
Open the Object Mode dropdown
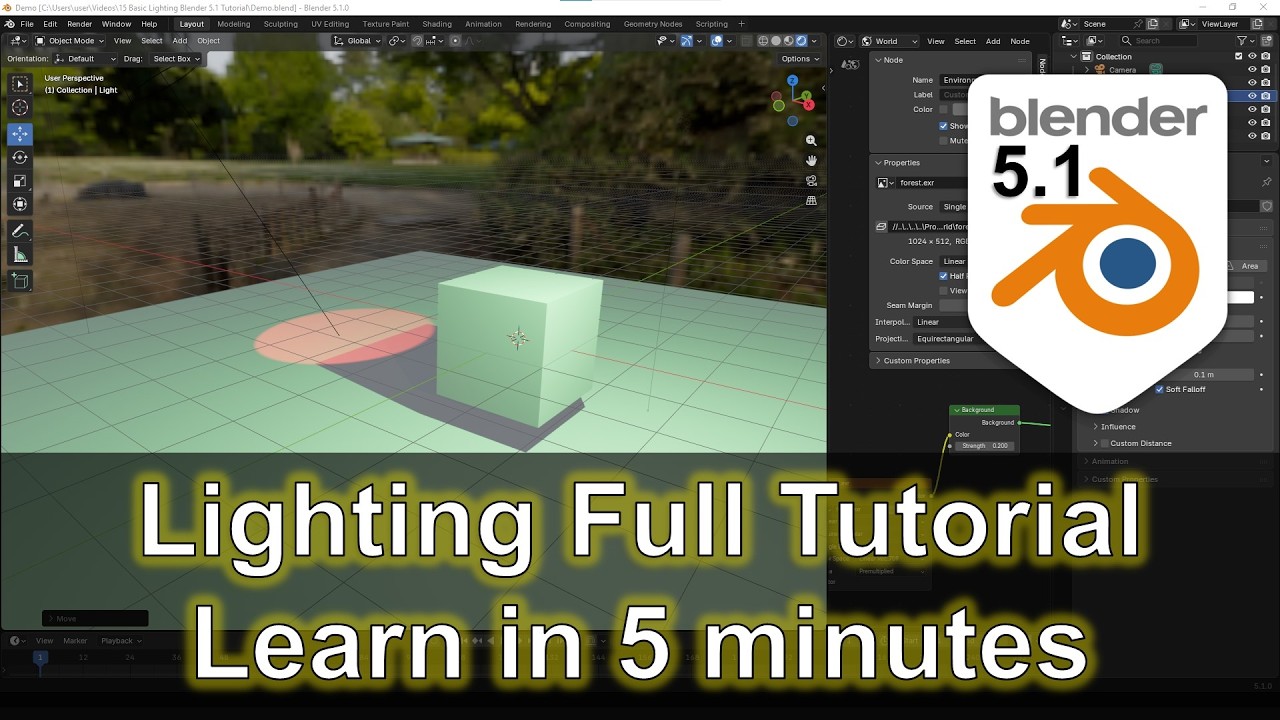[69, 41]
